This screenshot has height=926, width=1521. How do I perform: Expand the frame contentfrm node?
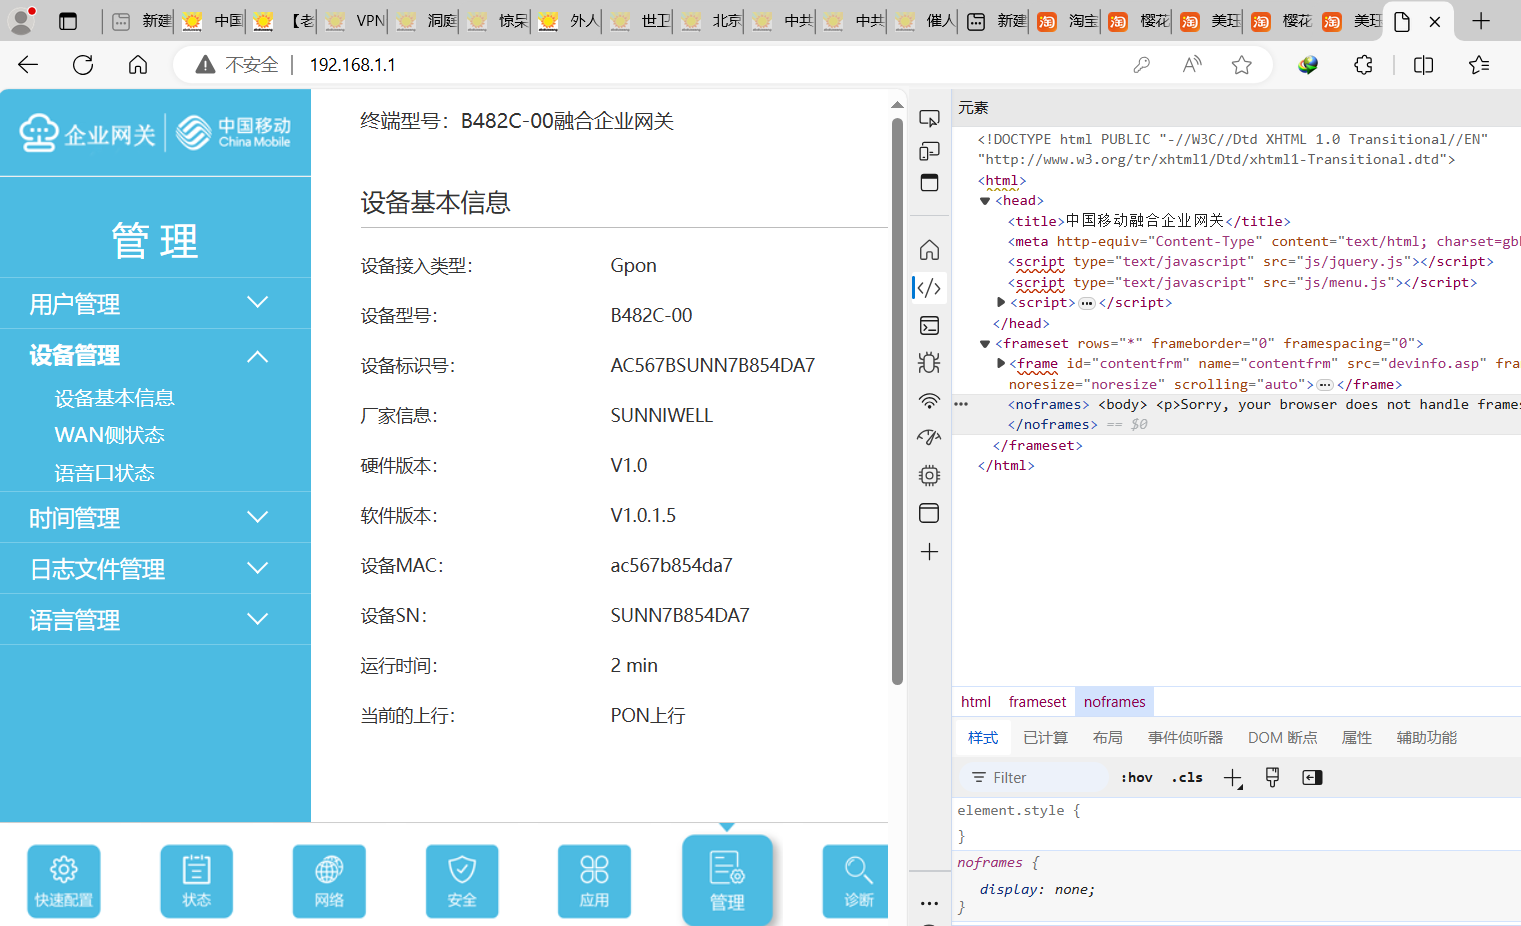click(x=1001, y=364)
